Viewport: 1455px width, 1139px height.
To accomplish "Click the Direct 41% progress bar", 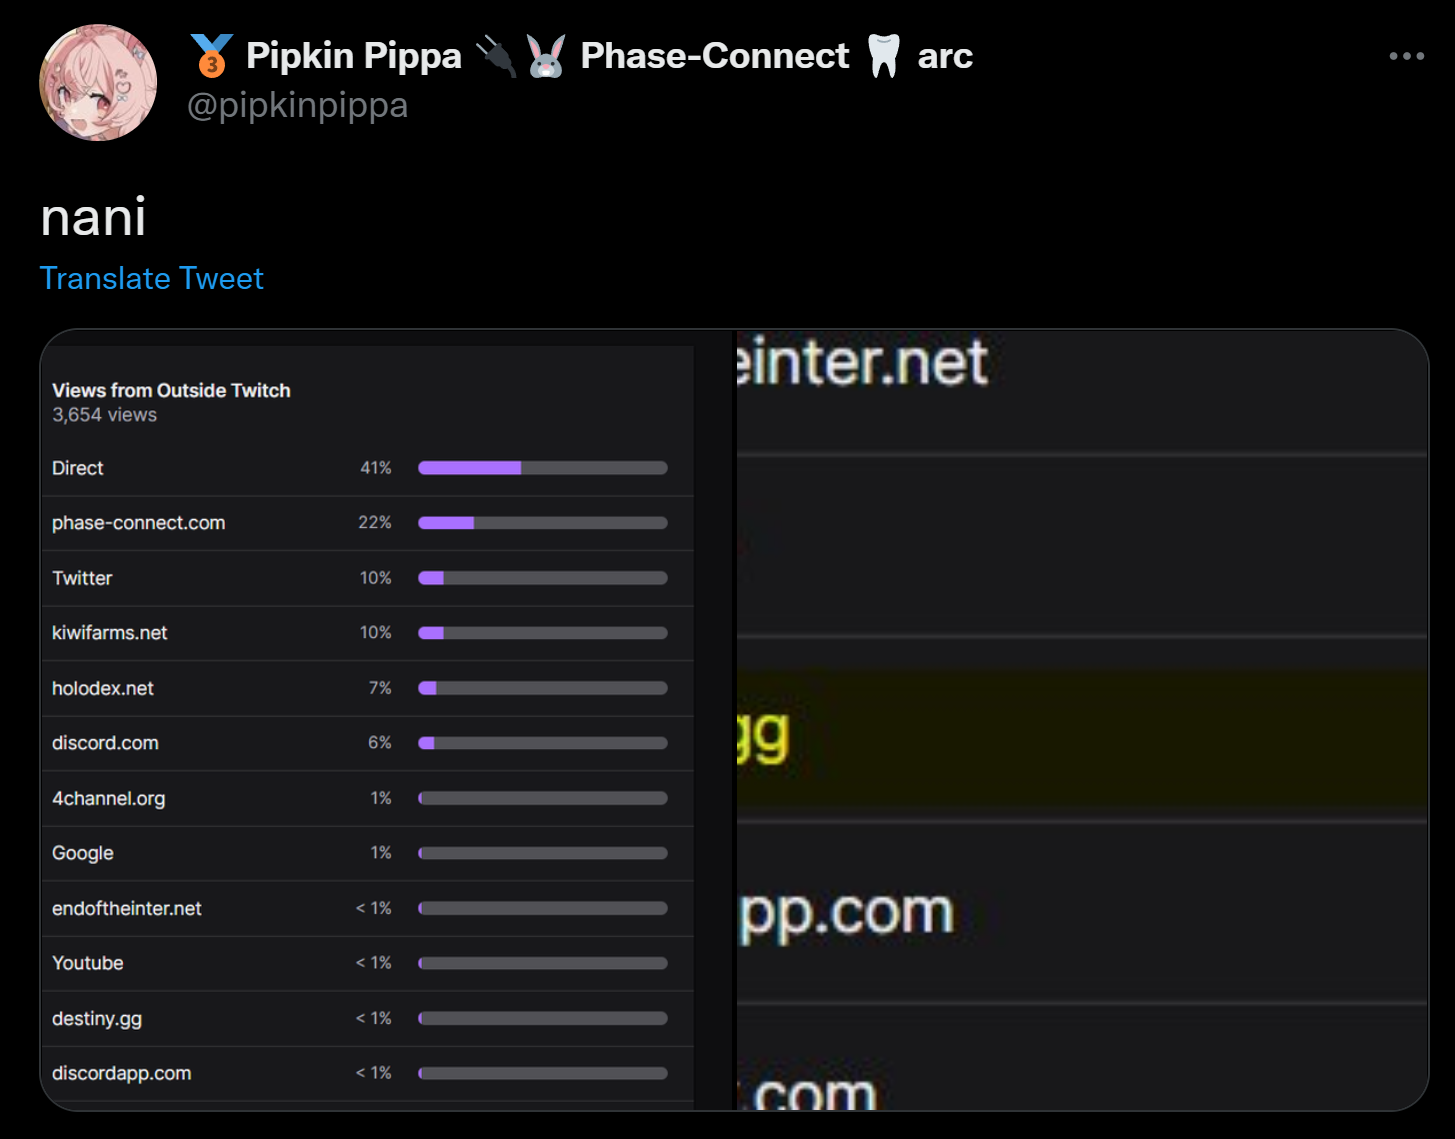I will [x=542, y=468].
